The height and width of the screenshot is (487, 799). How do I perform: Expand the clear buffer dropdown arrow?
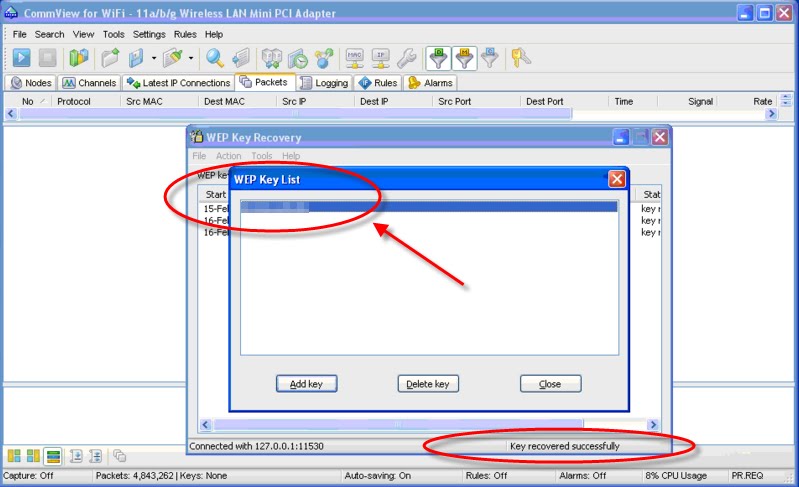point(191,58)
